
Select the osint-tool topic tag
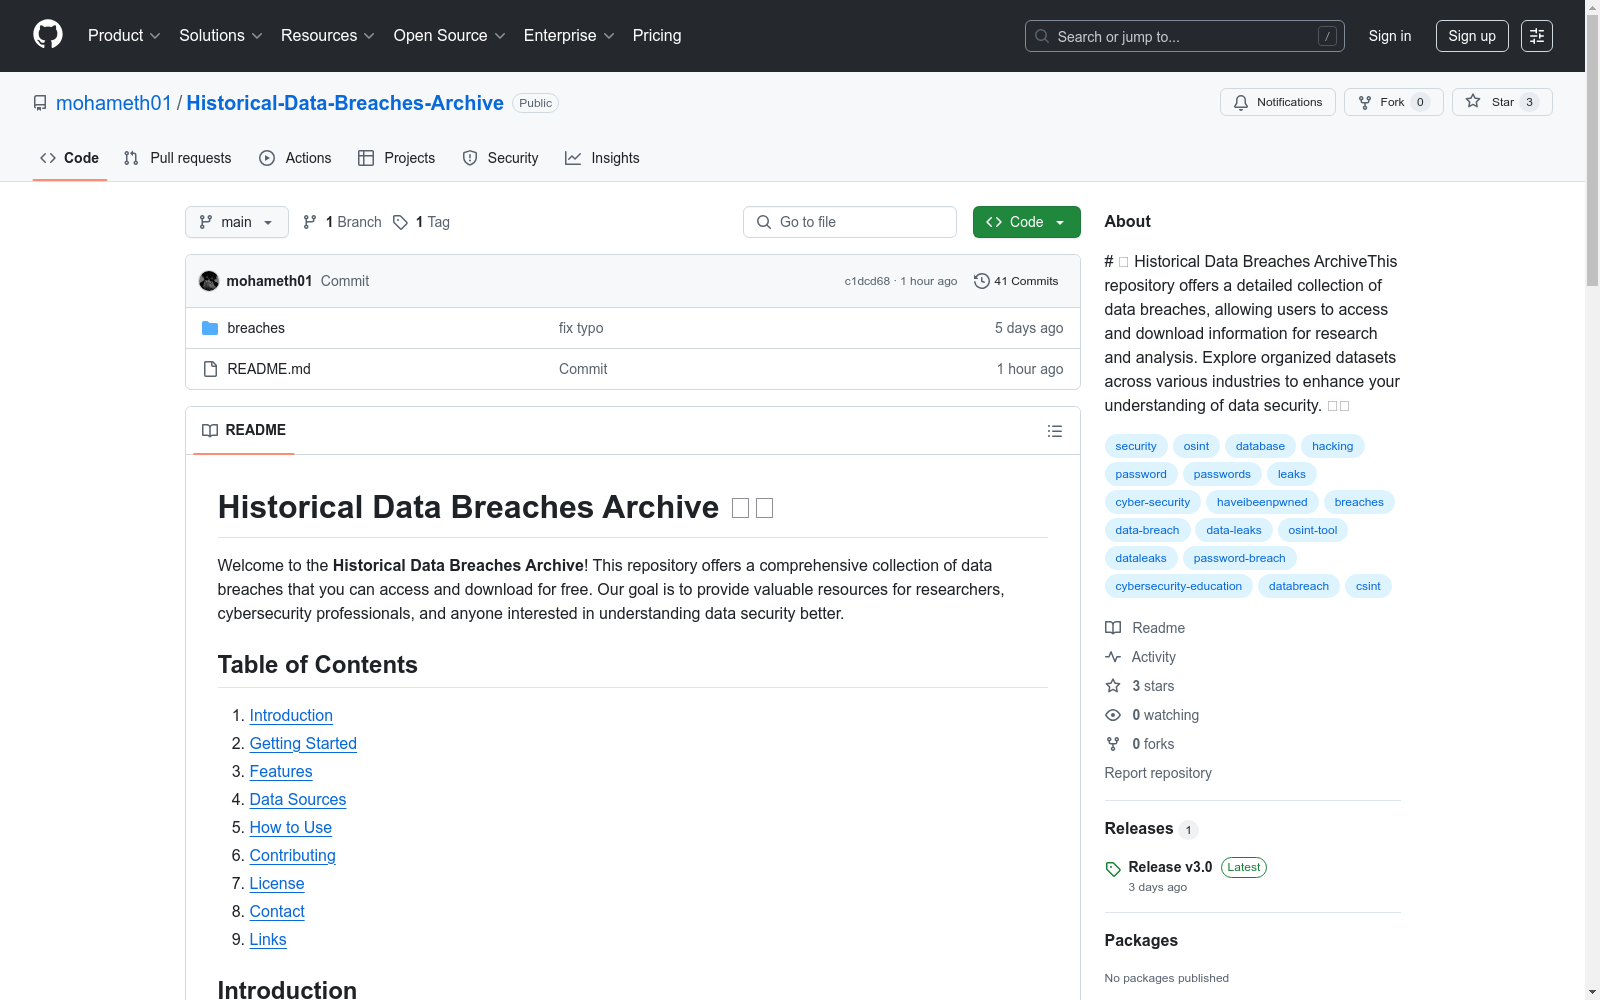point(1313,530)
